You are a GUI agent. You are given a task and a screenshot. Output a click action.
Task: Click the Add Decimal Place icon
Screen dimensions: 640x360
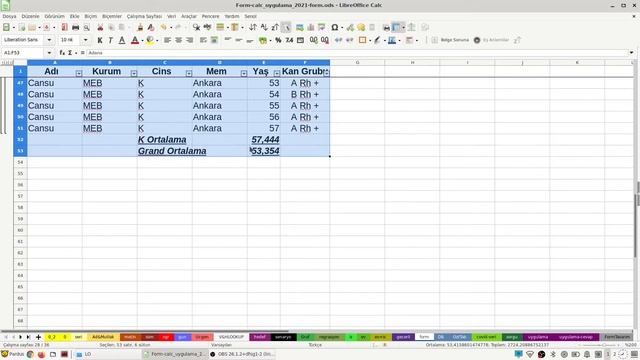[x=313, y=40]
